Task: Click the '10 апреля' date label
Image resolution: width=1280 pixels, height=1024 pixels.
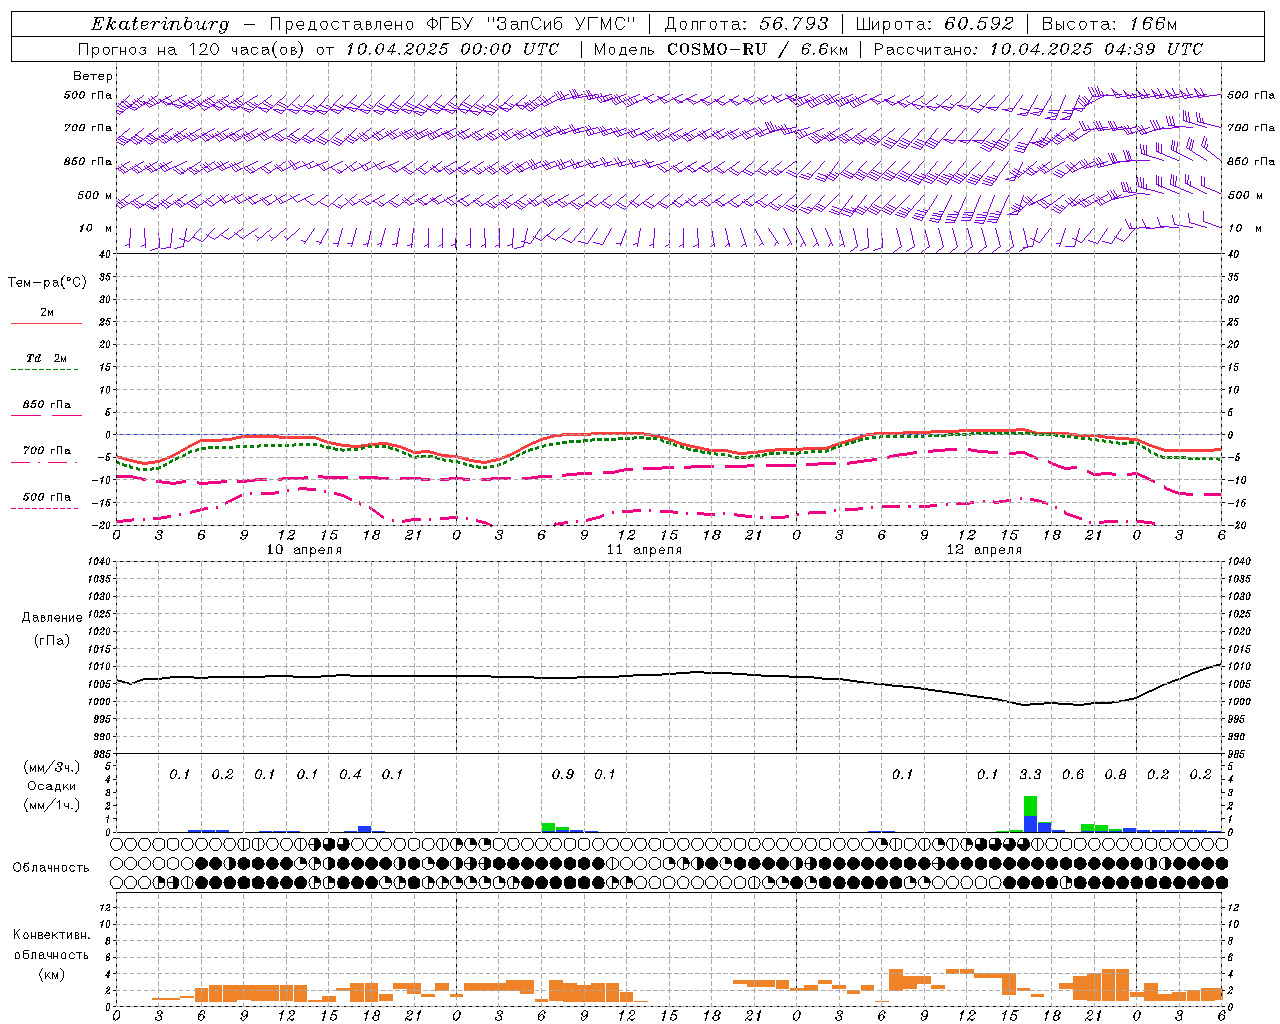Action: pyautogui.click(x=304, y=550)
